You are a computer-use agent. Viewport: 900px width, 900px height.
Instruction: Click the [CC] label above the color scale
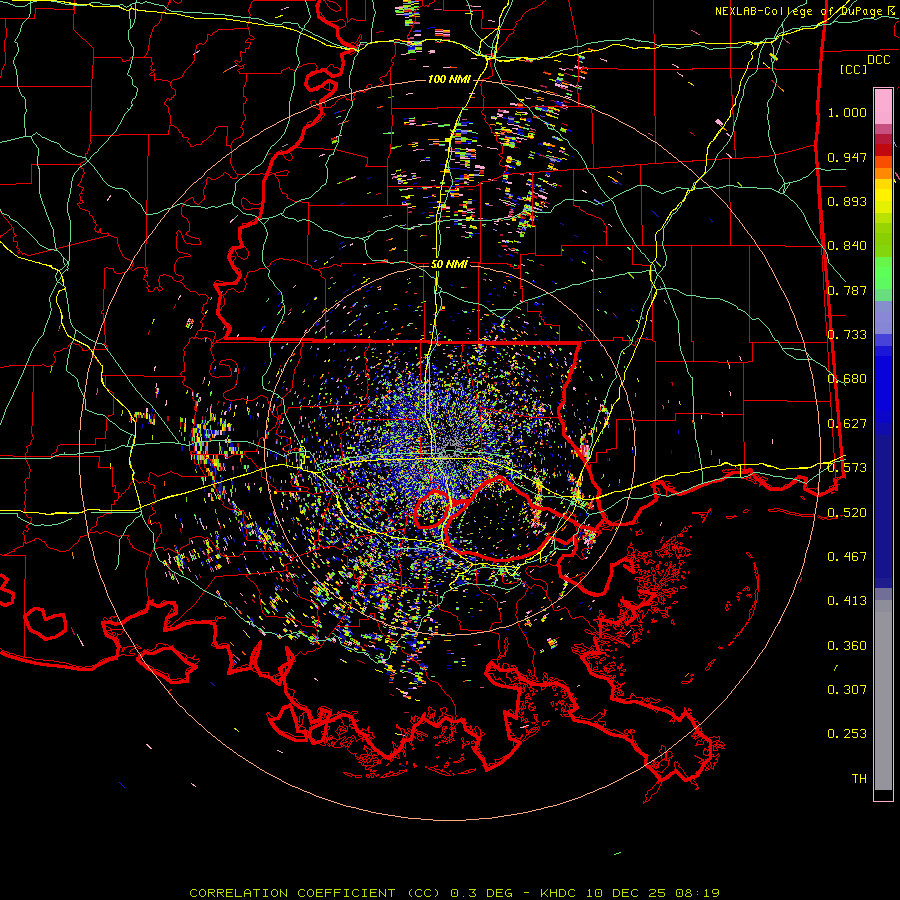tap(854, 69)
